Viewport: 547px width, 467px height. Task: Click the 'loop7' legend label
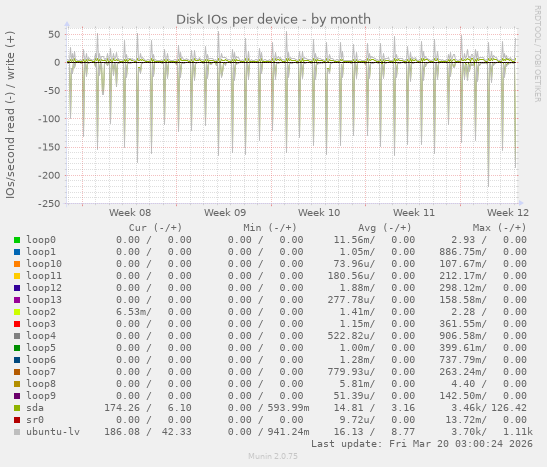click(41, 372)
